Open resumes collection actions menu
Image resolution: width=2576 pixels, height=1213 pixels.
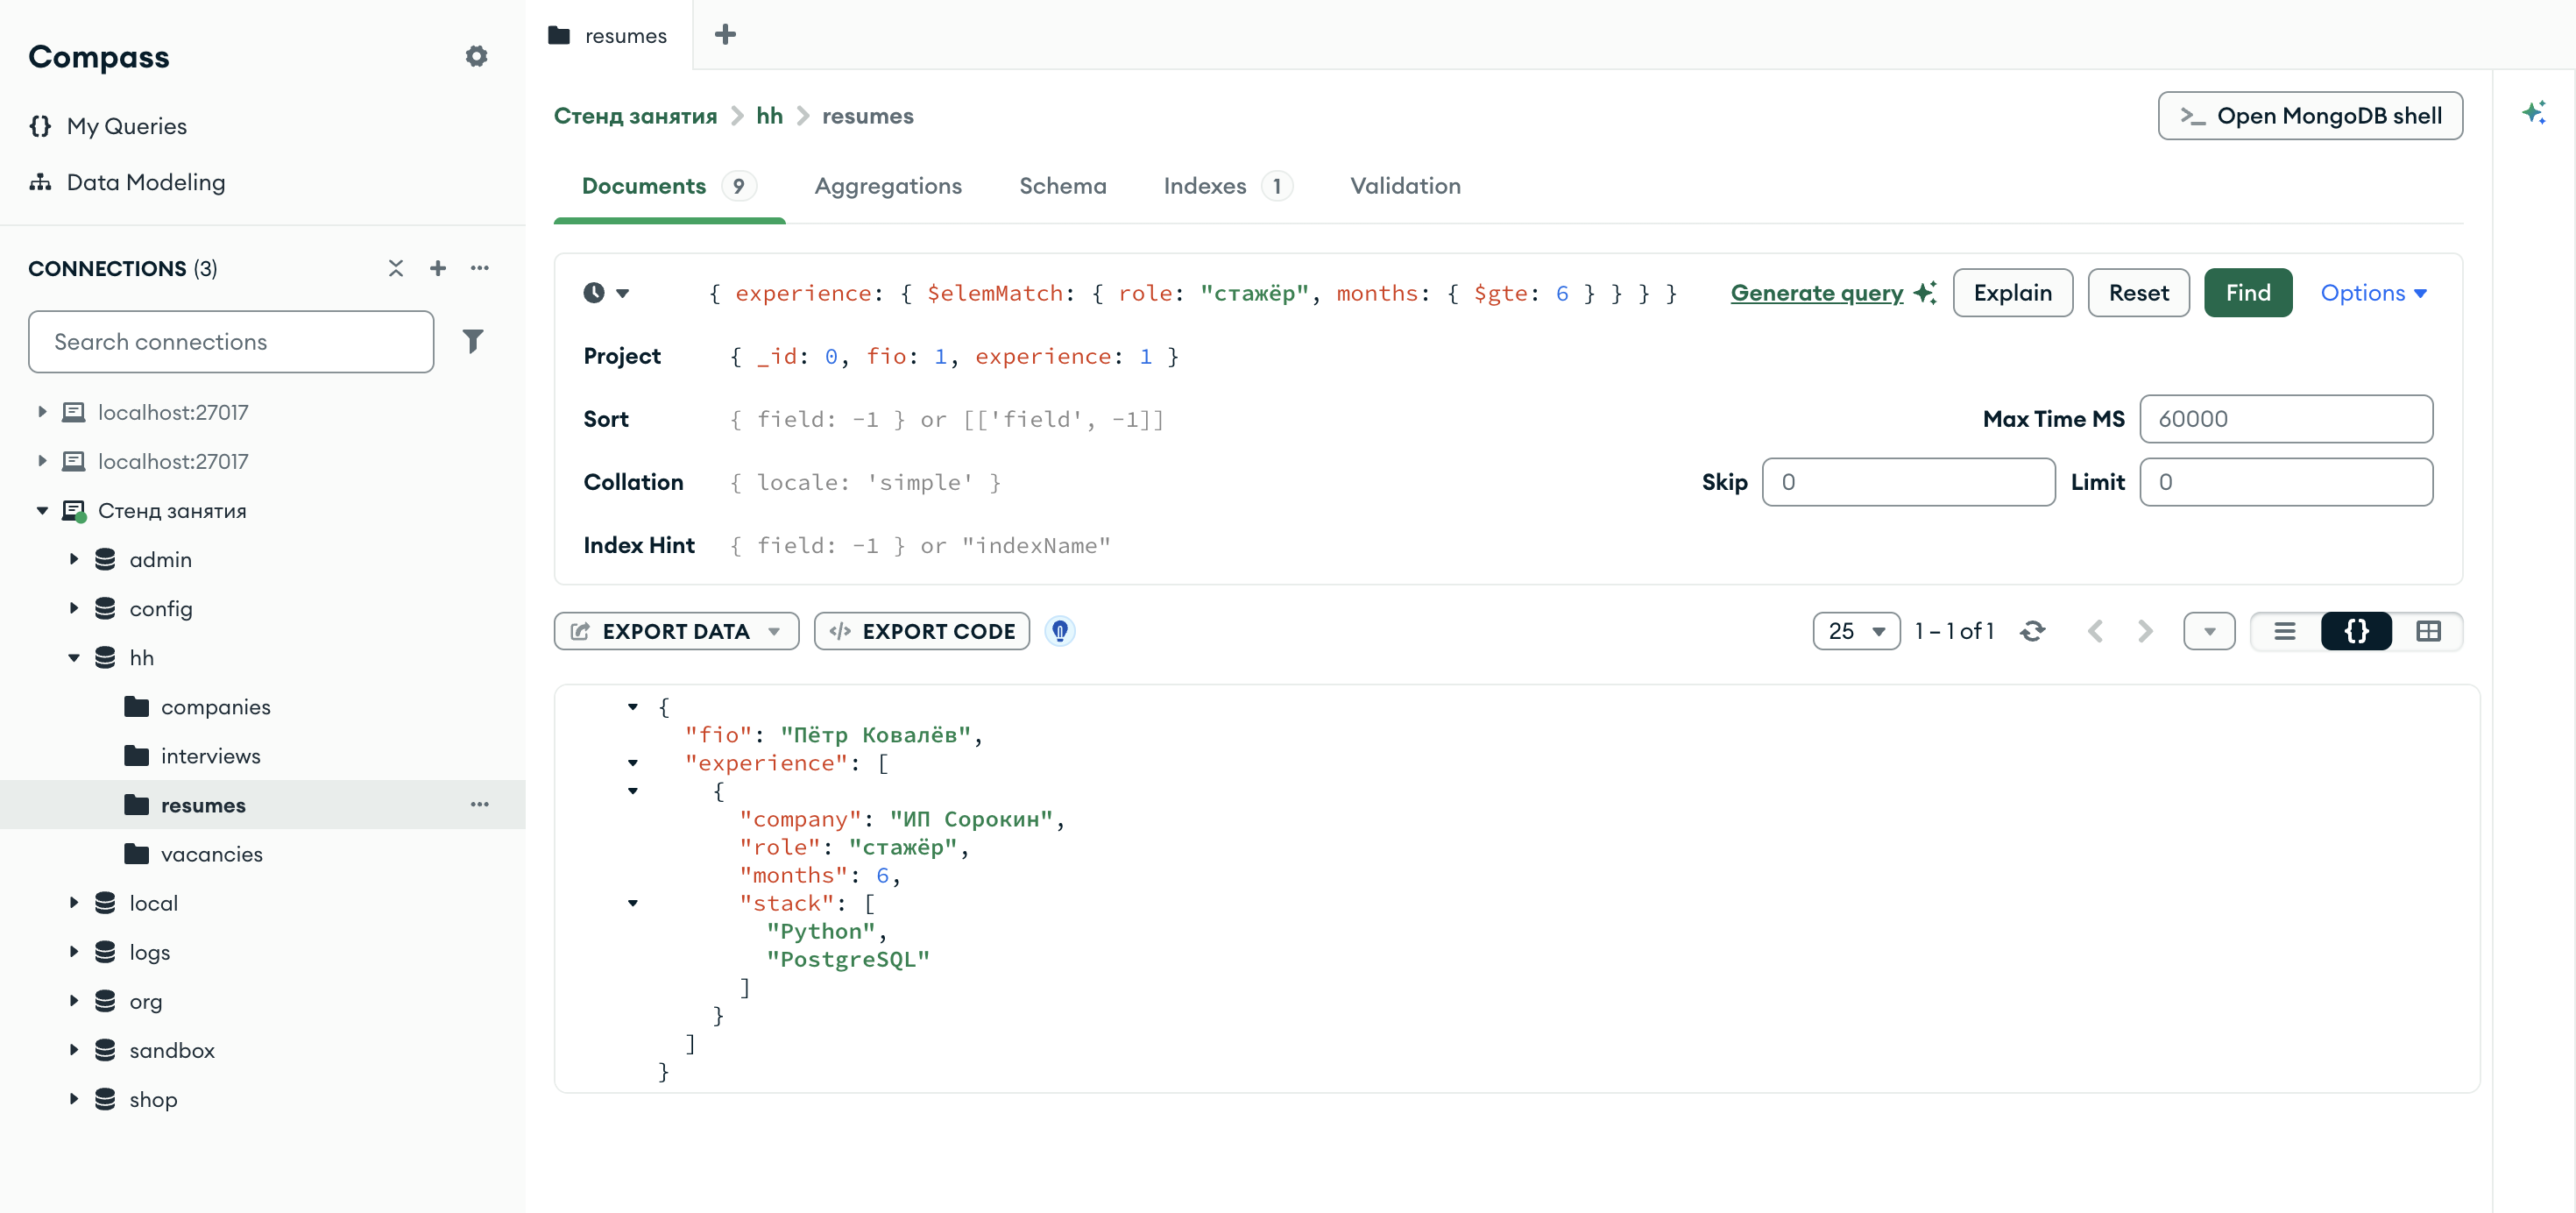click(480, 805)
